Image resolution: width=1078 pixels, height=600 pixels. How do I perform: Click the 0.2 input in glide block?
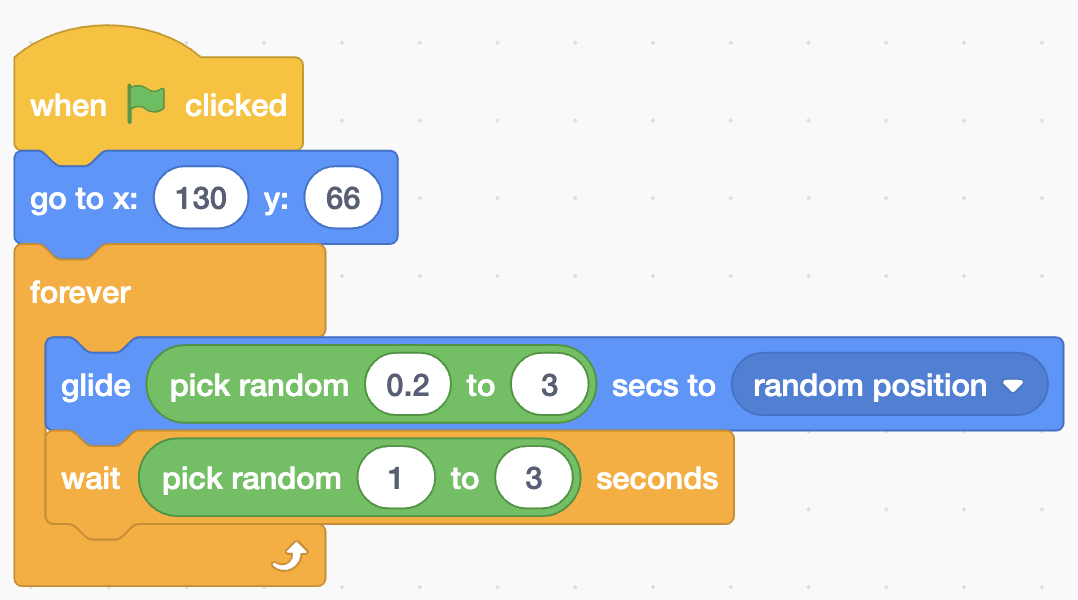pyautogui.click(x=408, y=384)
